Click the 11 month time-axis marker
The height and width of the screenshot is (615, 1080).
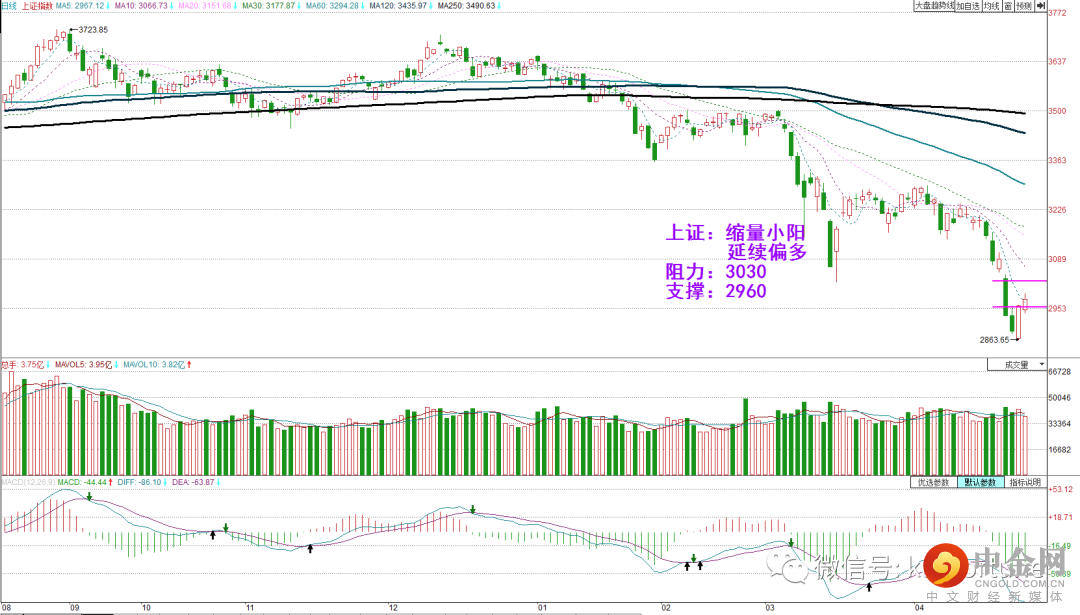(249, 608)
